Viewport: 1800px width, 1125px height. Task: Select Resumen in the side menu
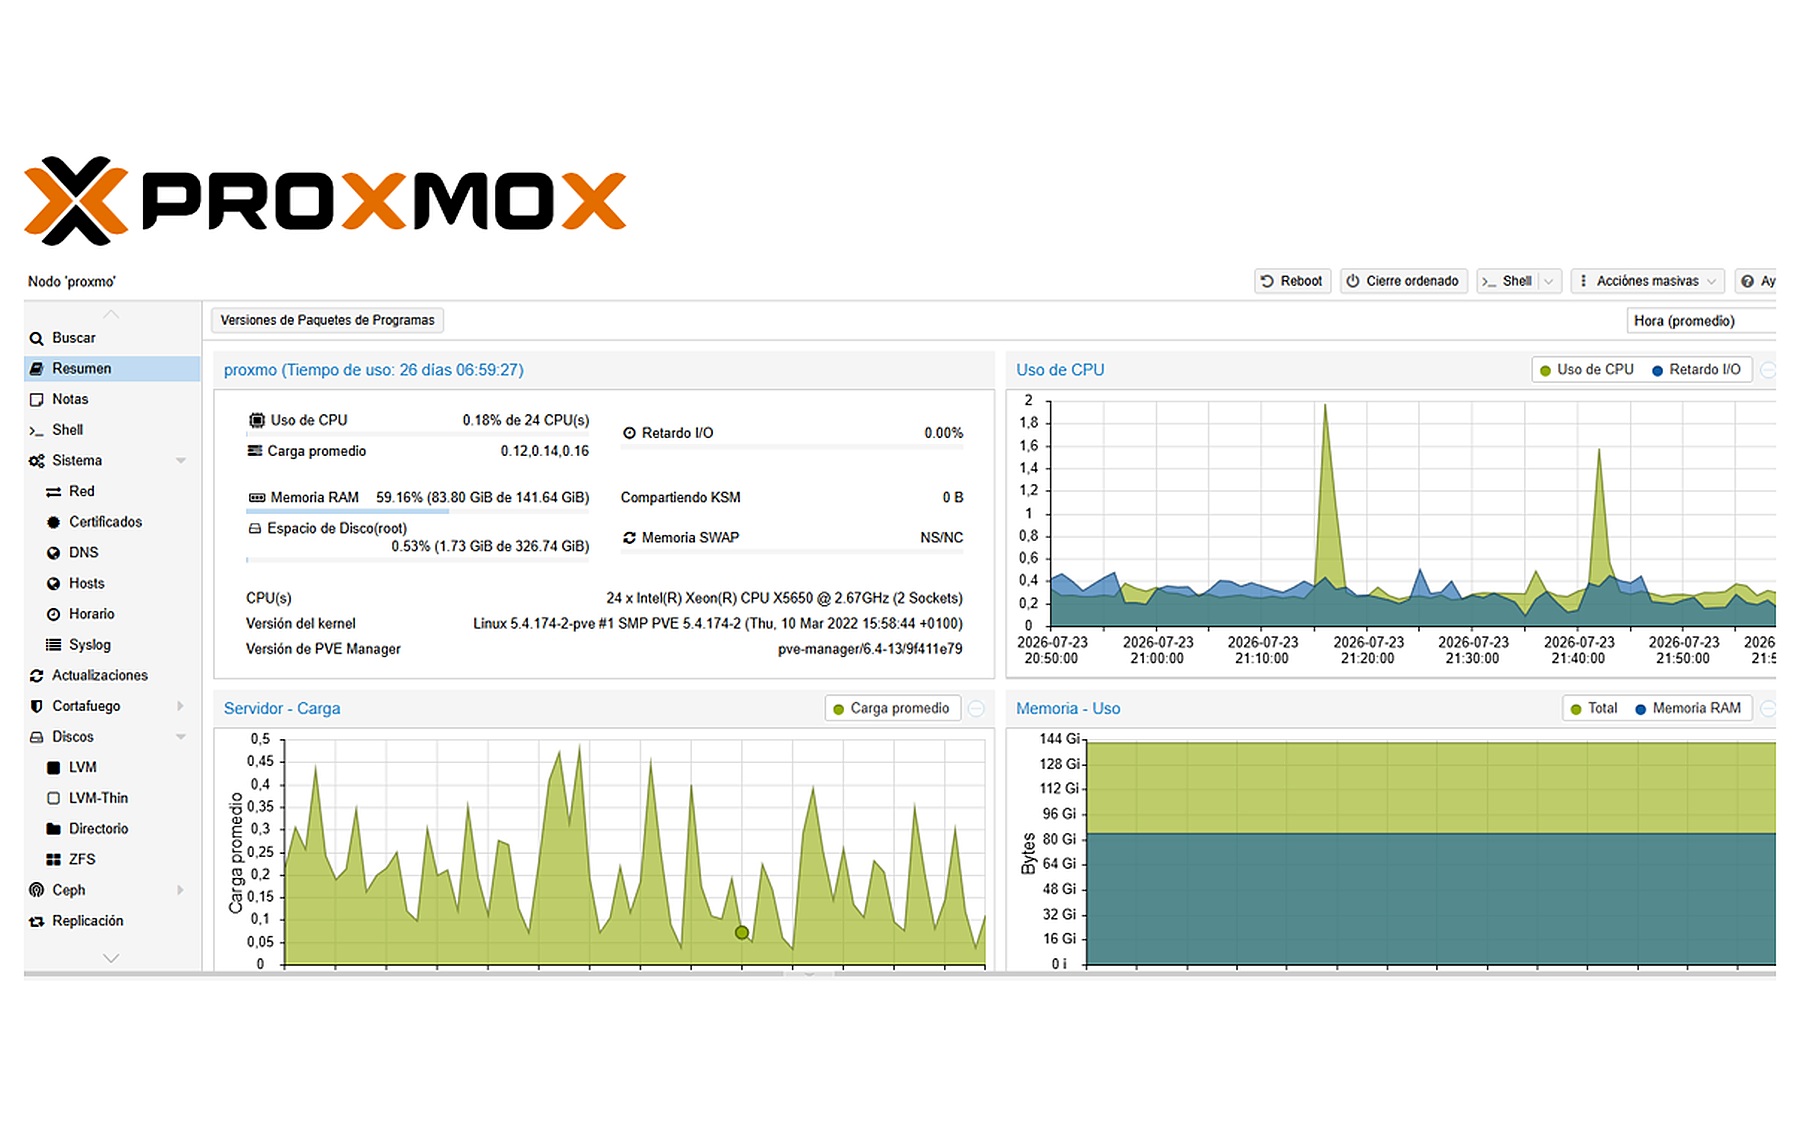point(112,369)
